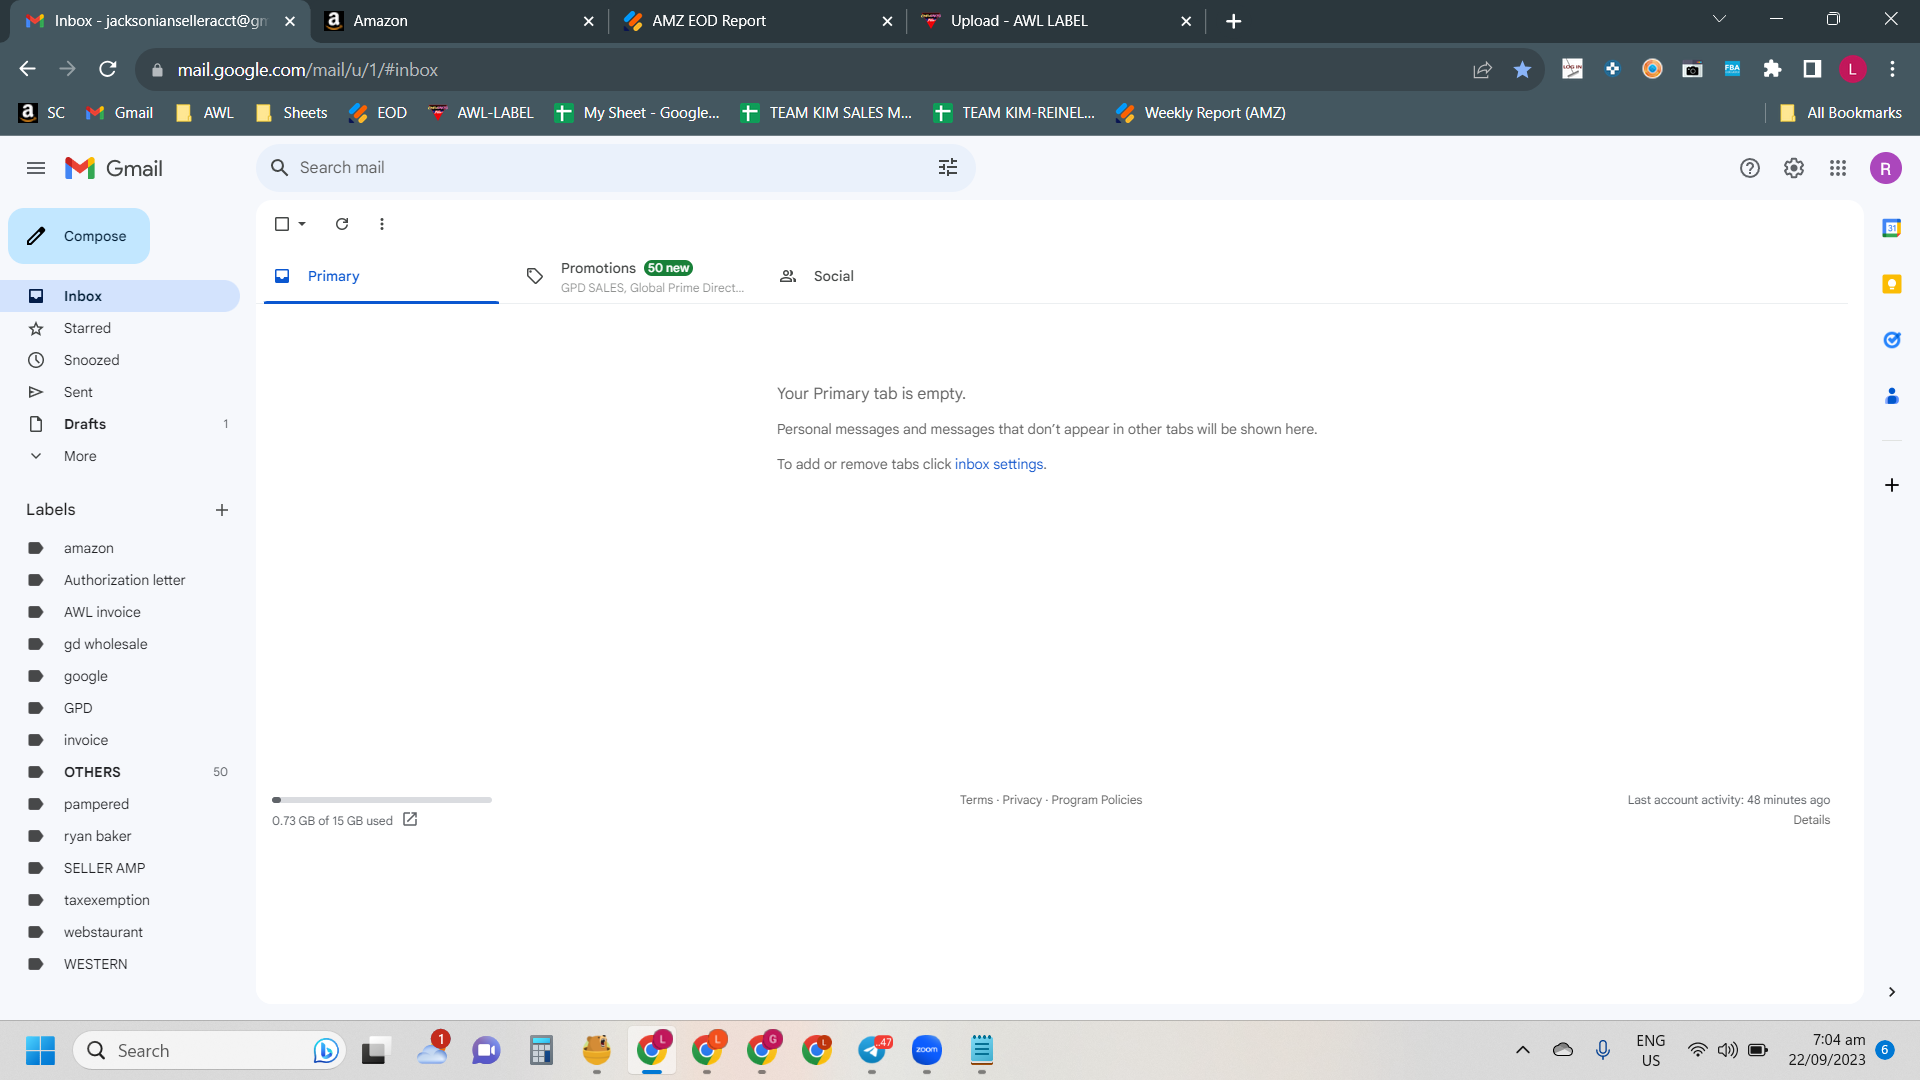This screenshot has width=1920, height=1080.
Task: Open the Snoozed folder
Action: [x=120, y=360]
